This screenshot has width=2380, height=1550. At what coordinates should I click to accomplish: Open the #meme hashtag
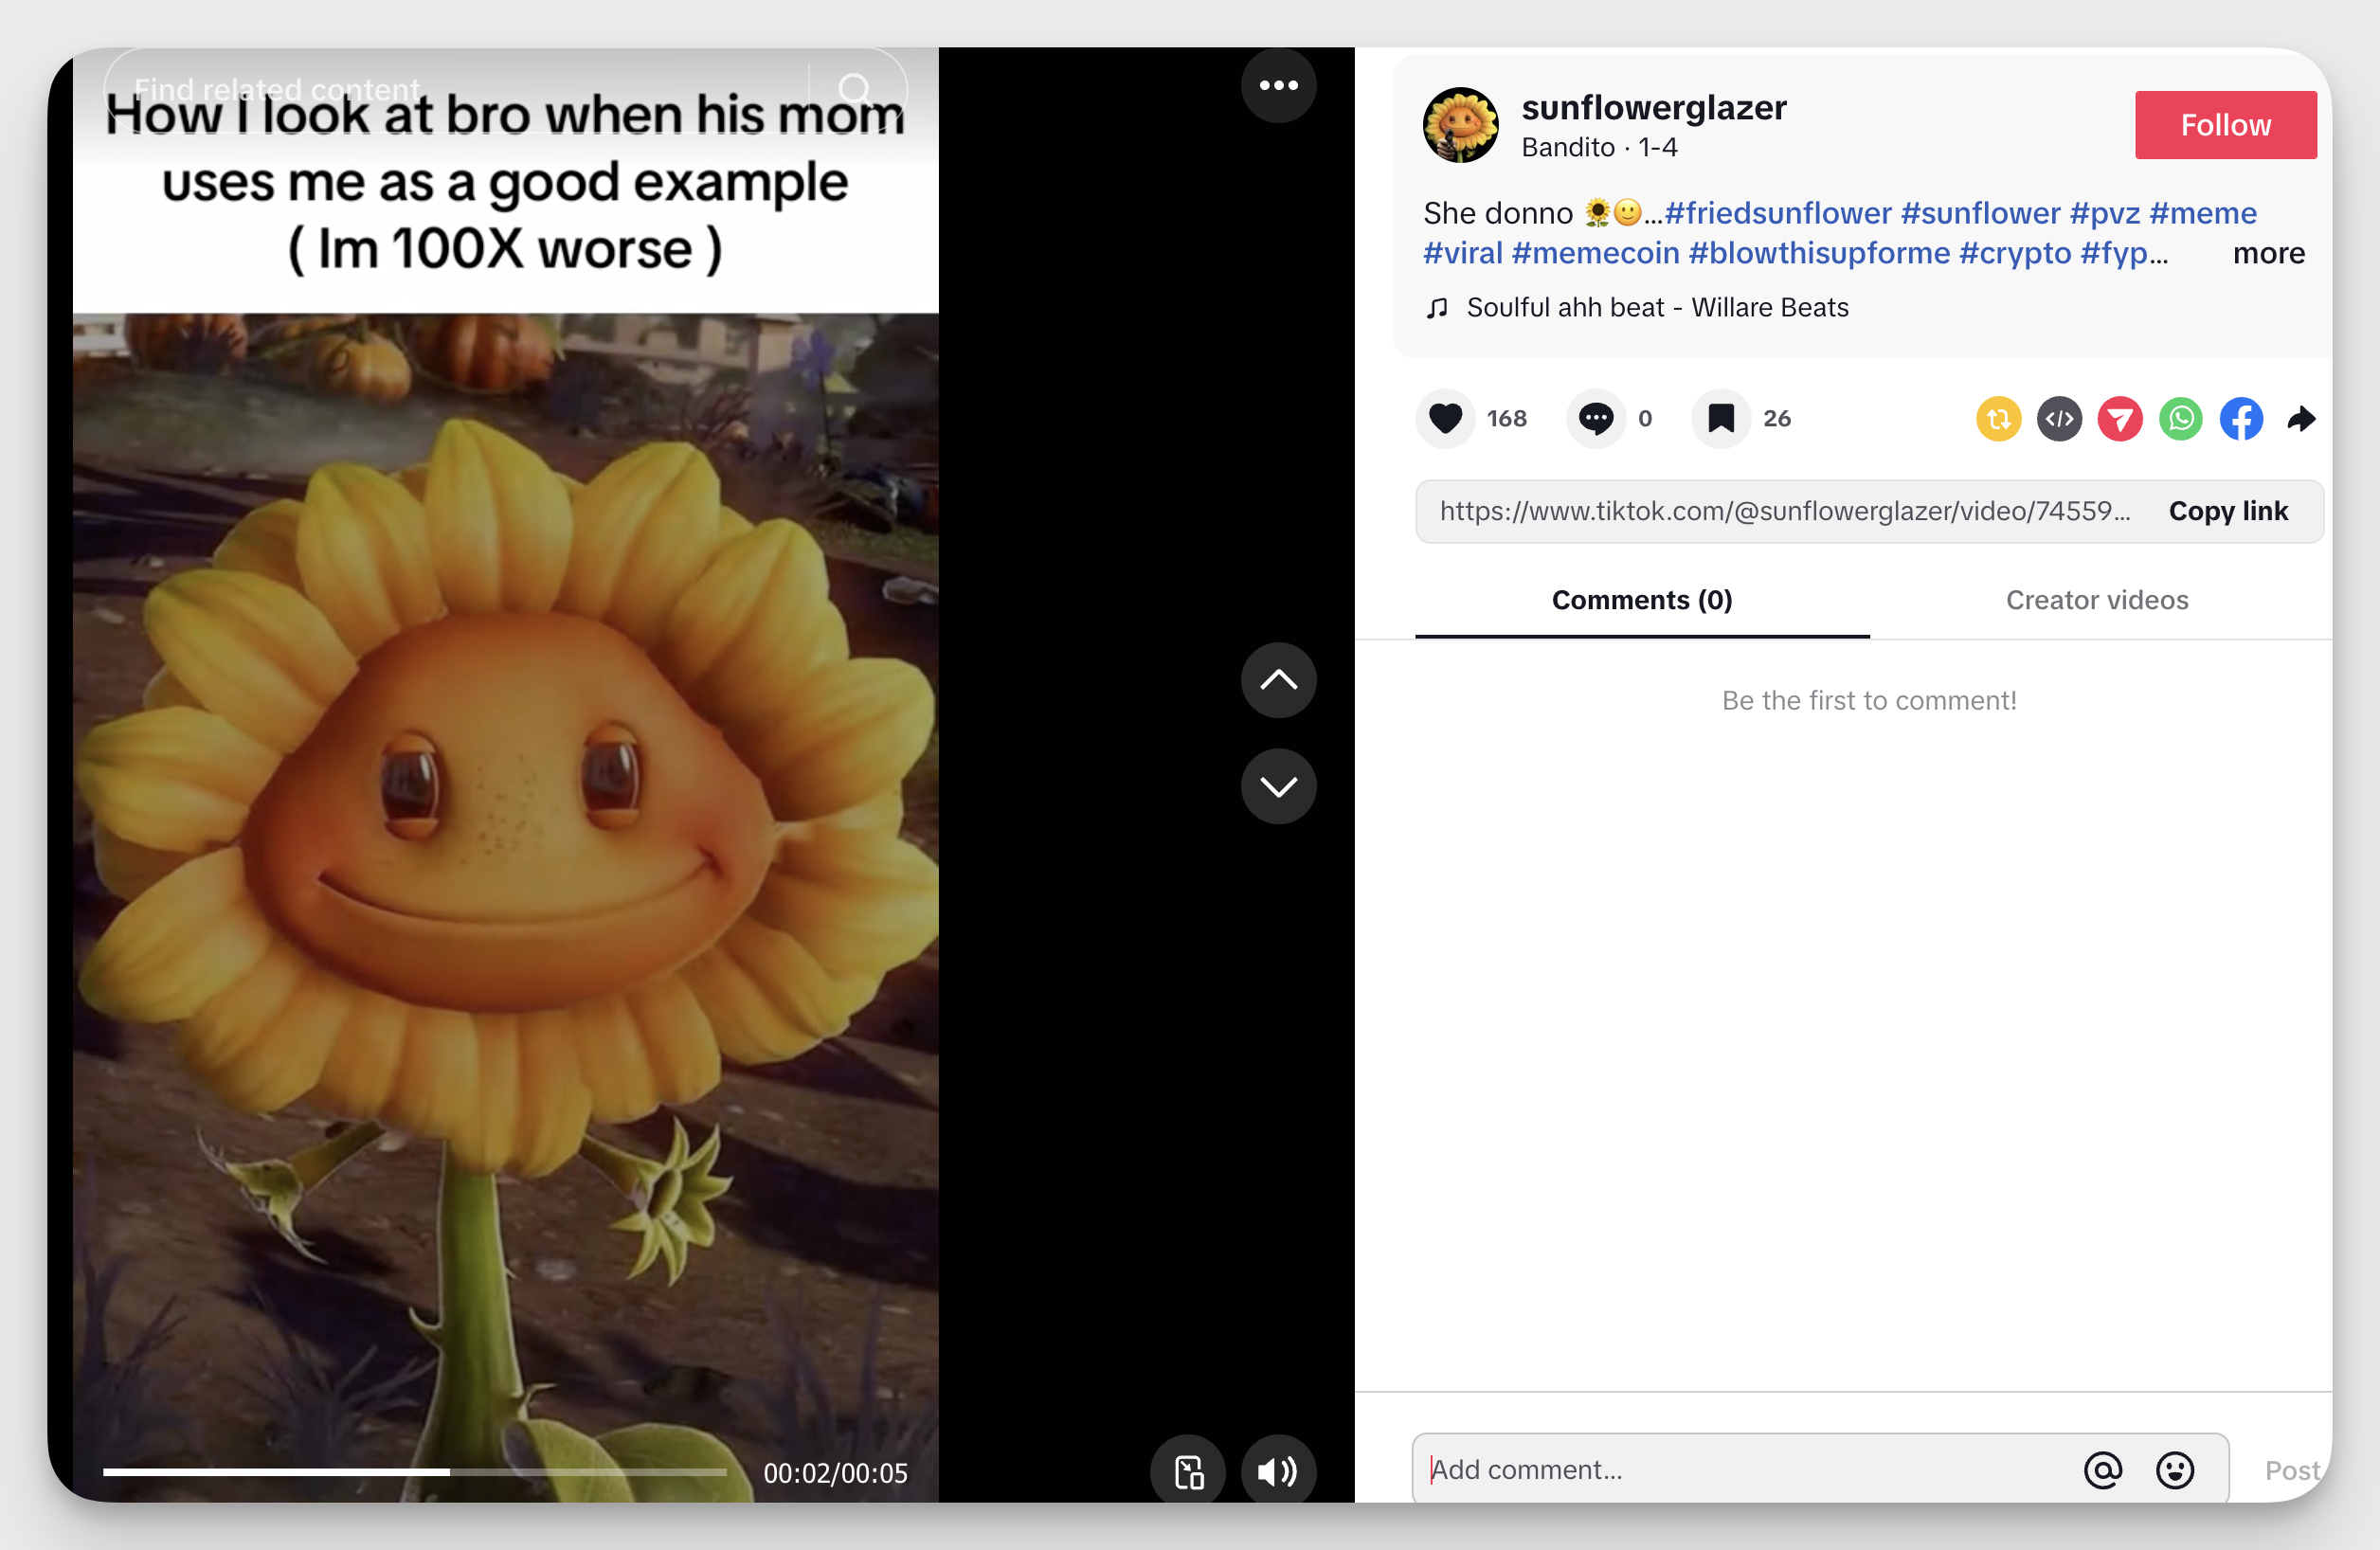[x=2202, y=213]
